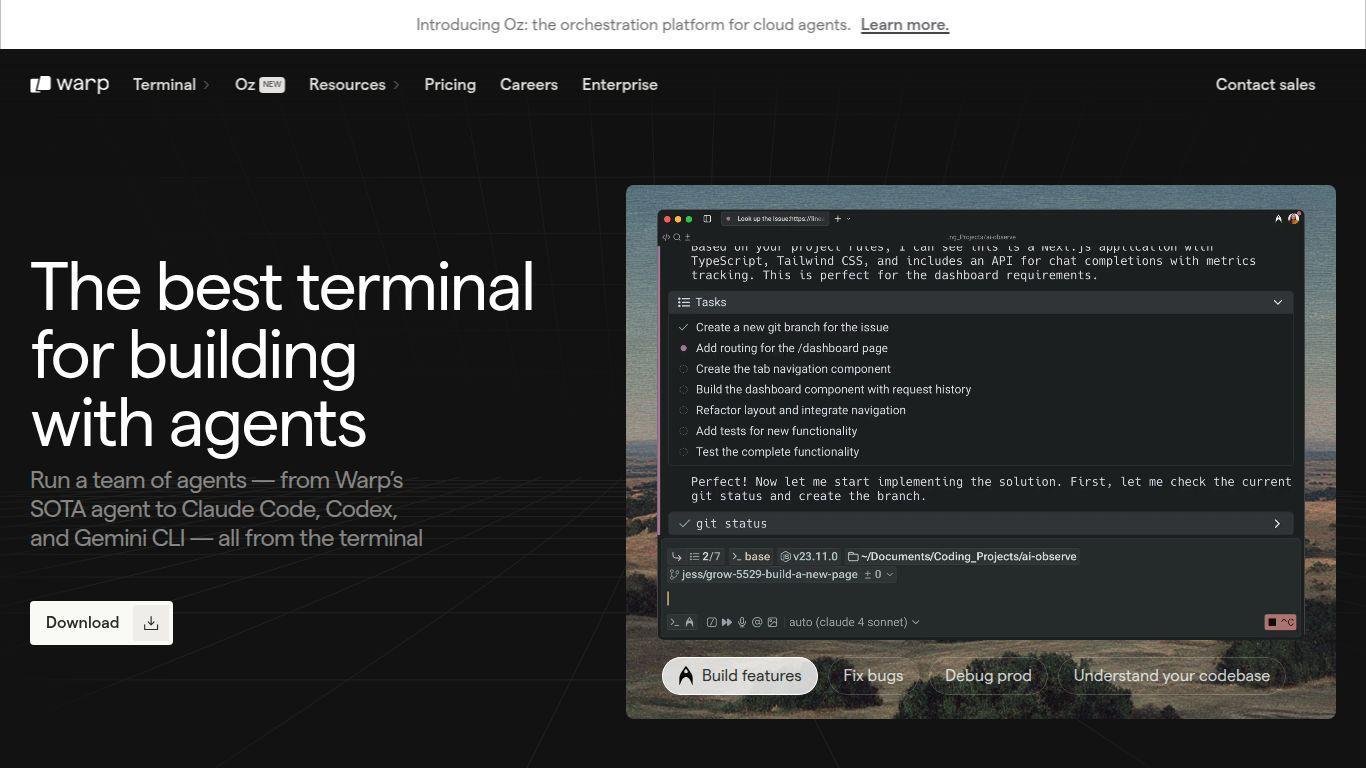Click the @ mention context icon
Image resolution: width=1366 pixels, height=768 pixels.
click(x=757, y=622)
